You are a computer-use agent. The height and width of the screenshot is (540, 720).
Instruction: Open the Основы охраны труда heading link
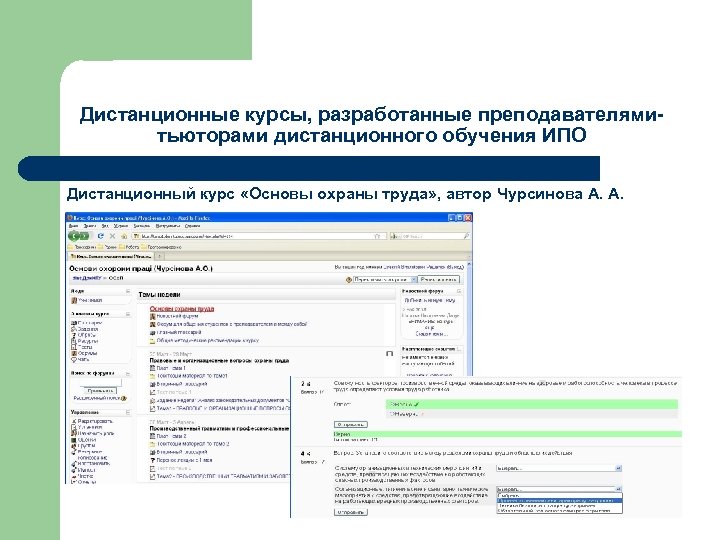click(x=182, y=309)
